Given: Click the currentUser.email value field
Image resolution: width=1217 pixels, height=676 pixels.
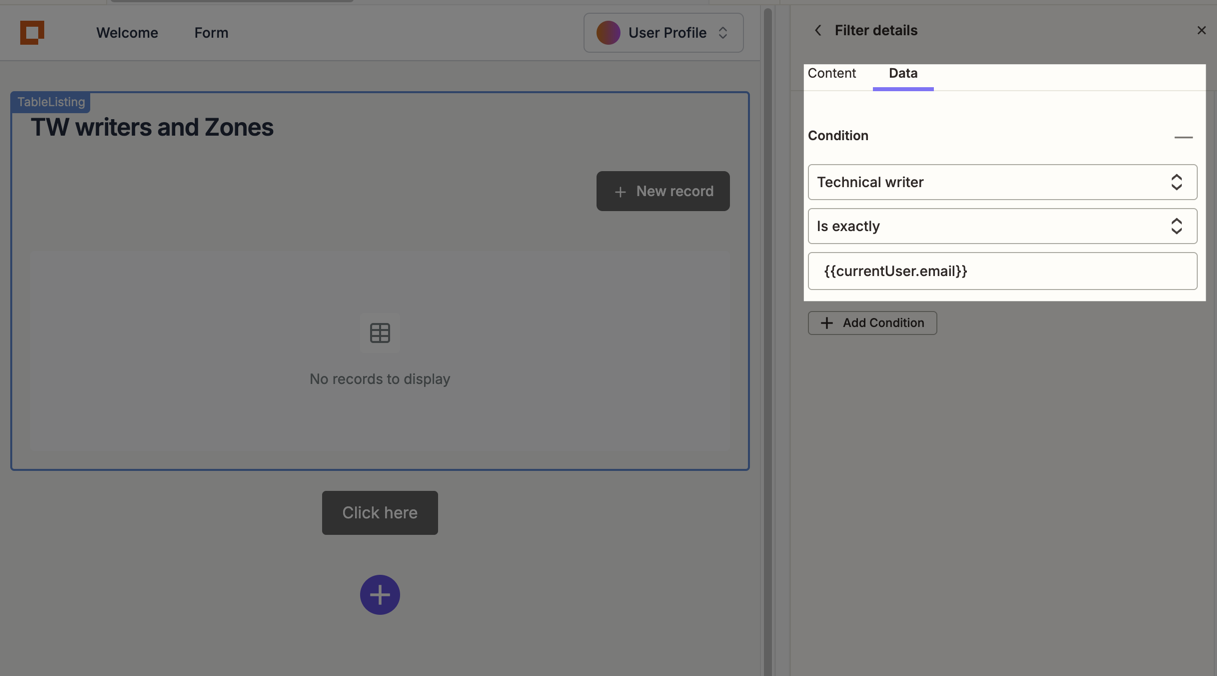Looking at the screenshot, I should coord(1002,271).
